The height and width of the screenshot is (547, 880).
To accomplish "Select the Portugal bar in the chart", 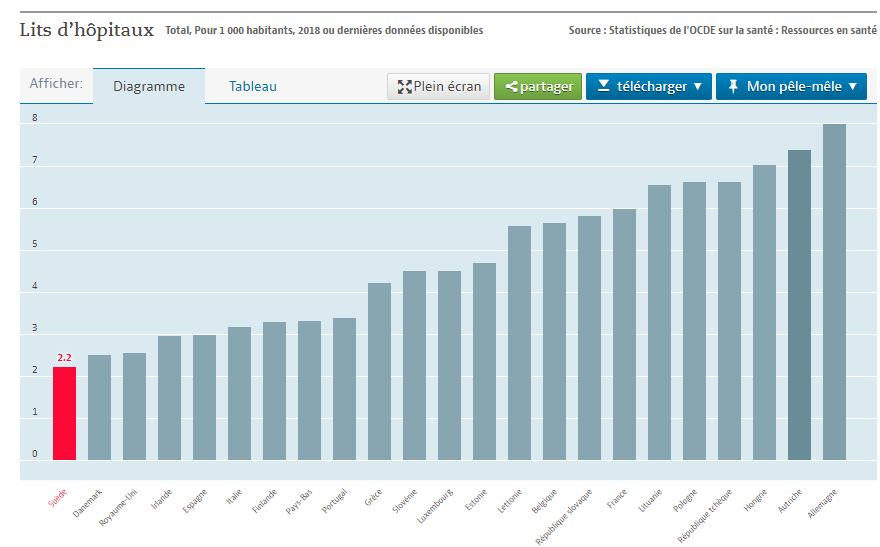I will (x=344, y=389).
